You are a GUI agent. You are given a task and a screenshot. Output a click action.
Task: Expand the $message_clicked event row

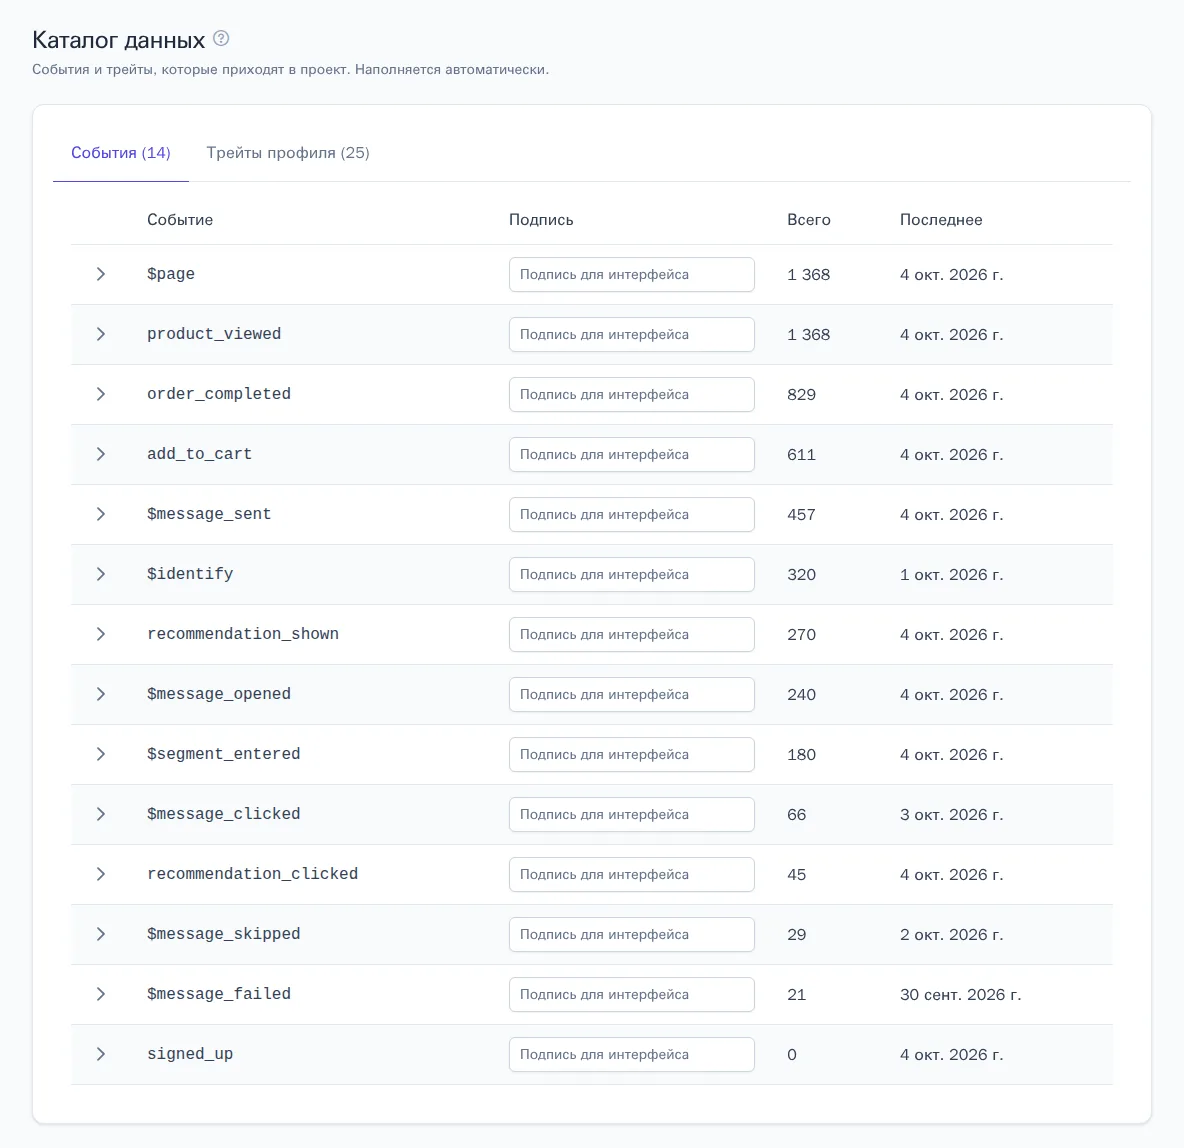[100, 814]
